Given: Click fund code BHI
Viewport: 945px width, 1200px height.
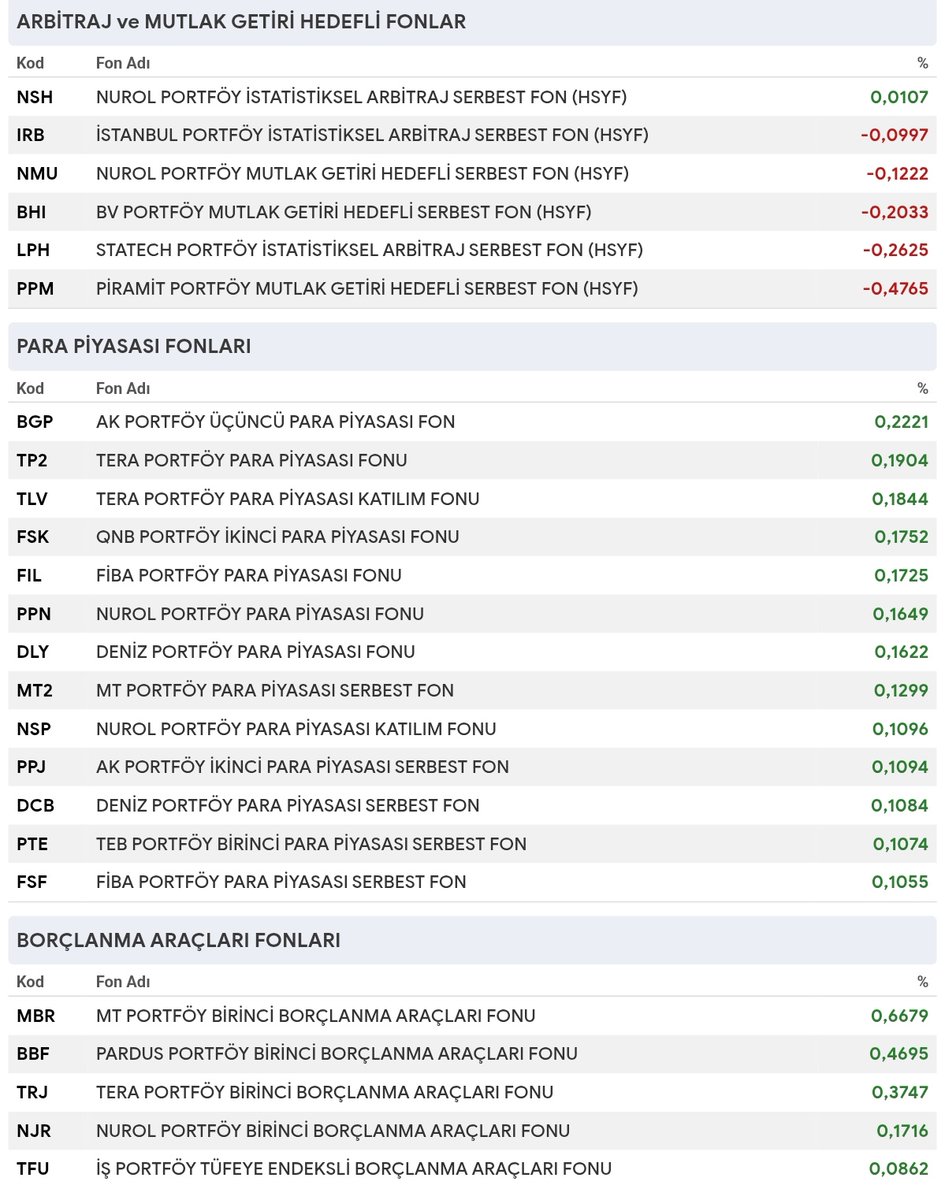Looking at the screenshot, I should [x=31, y=212].
